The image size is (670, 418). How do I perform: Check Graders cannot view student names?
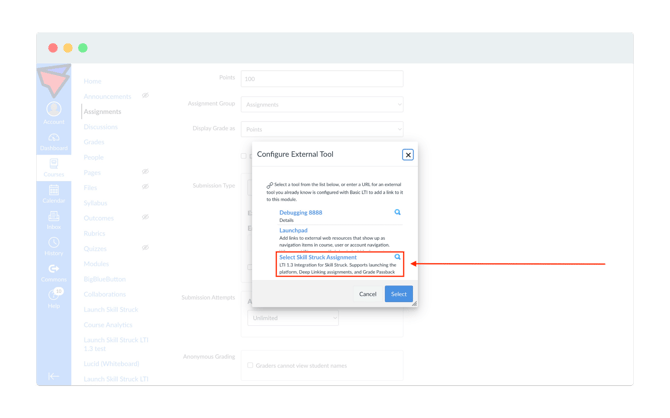click(250, 365)
